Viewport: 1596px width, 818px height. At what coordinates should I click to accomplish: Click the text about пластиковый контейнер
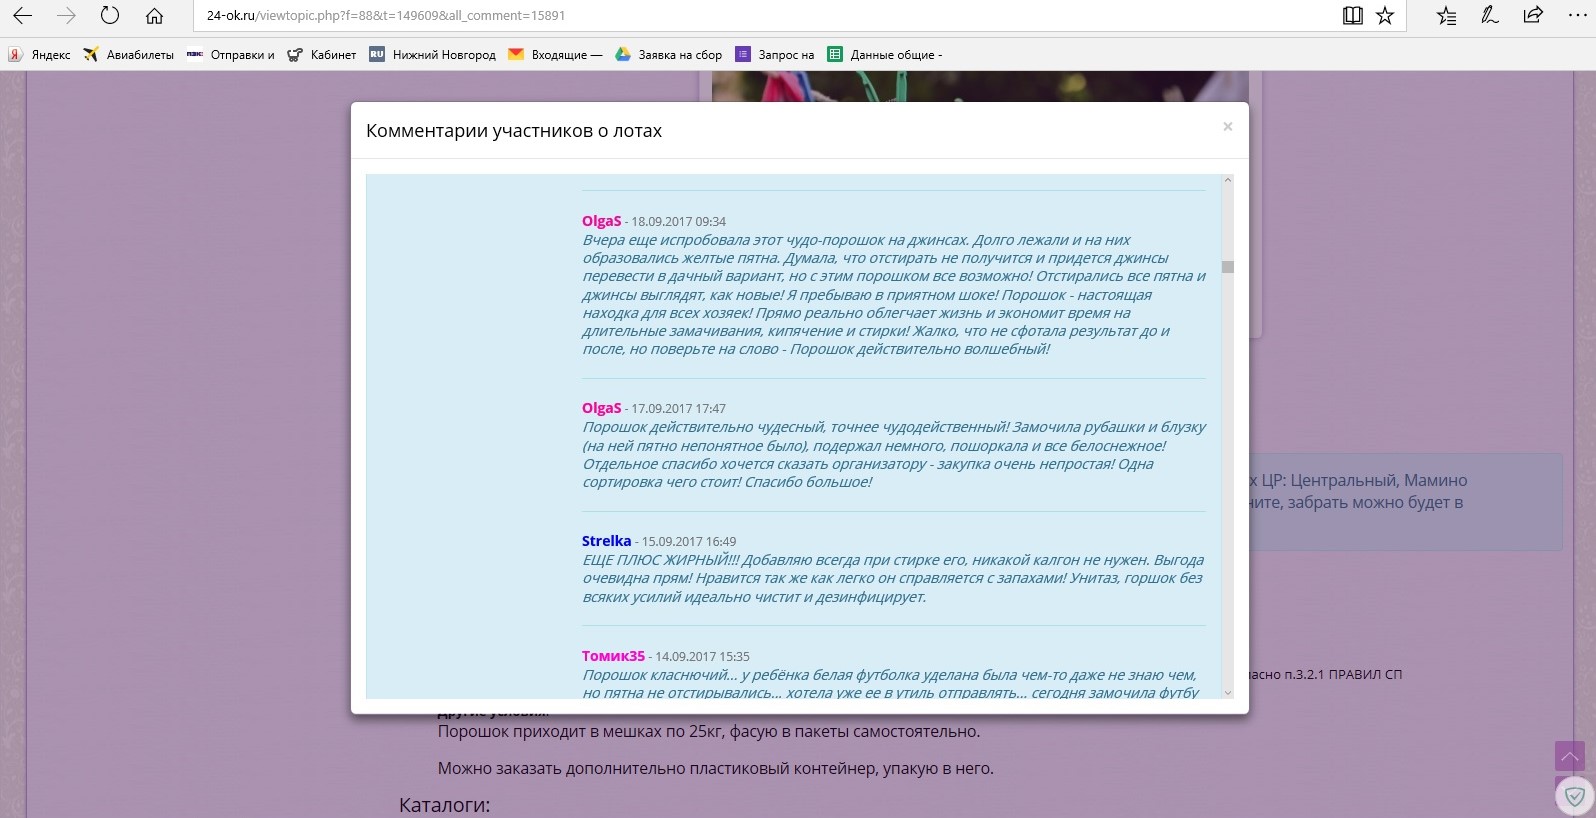716,768
